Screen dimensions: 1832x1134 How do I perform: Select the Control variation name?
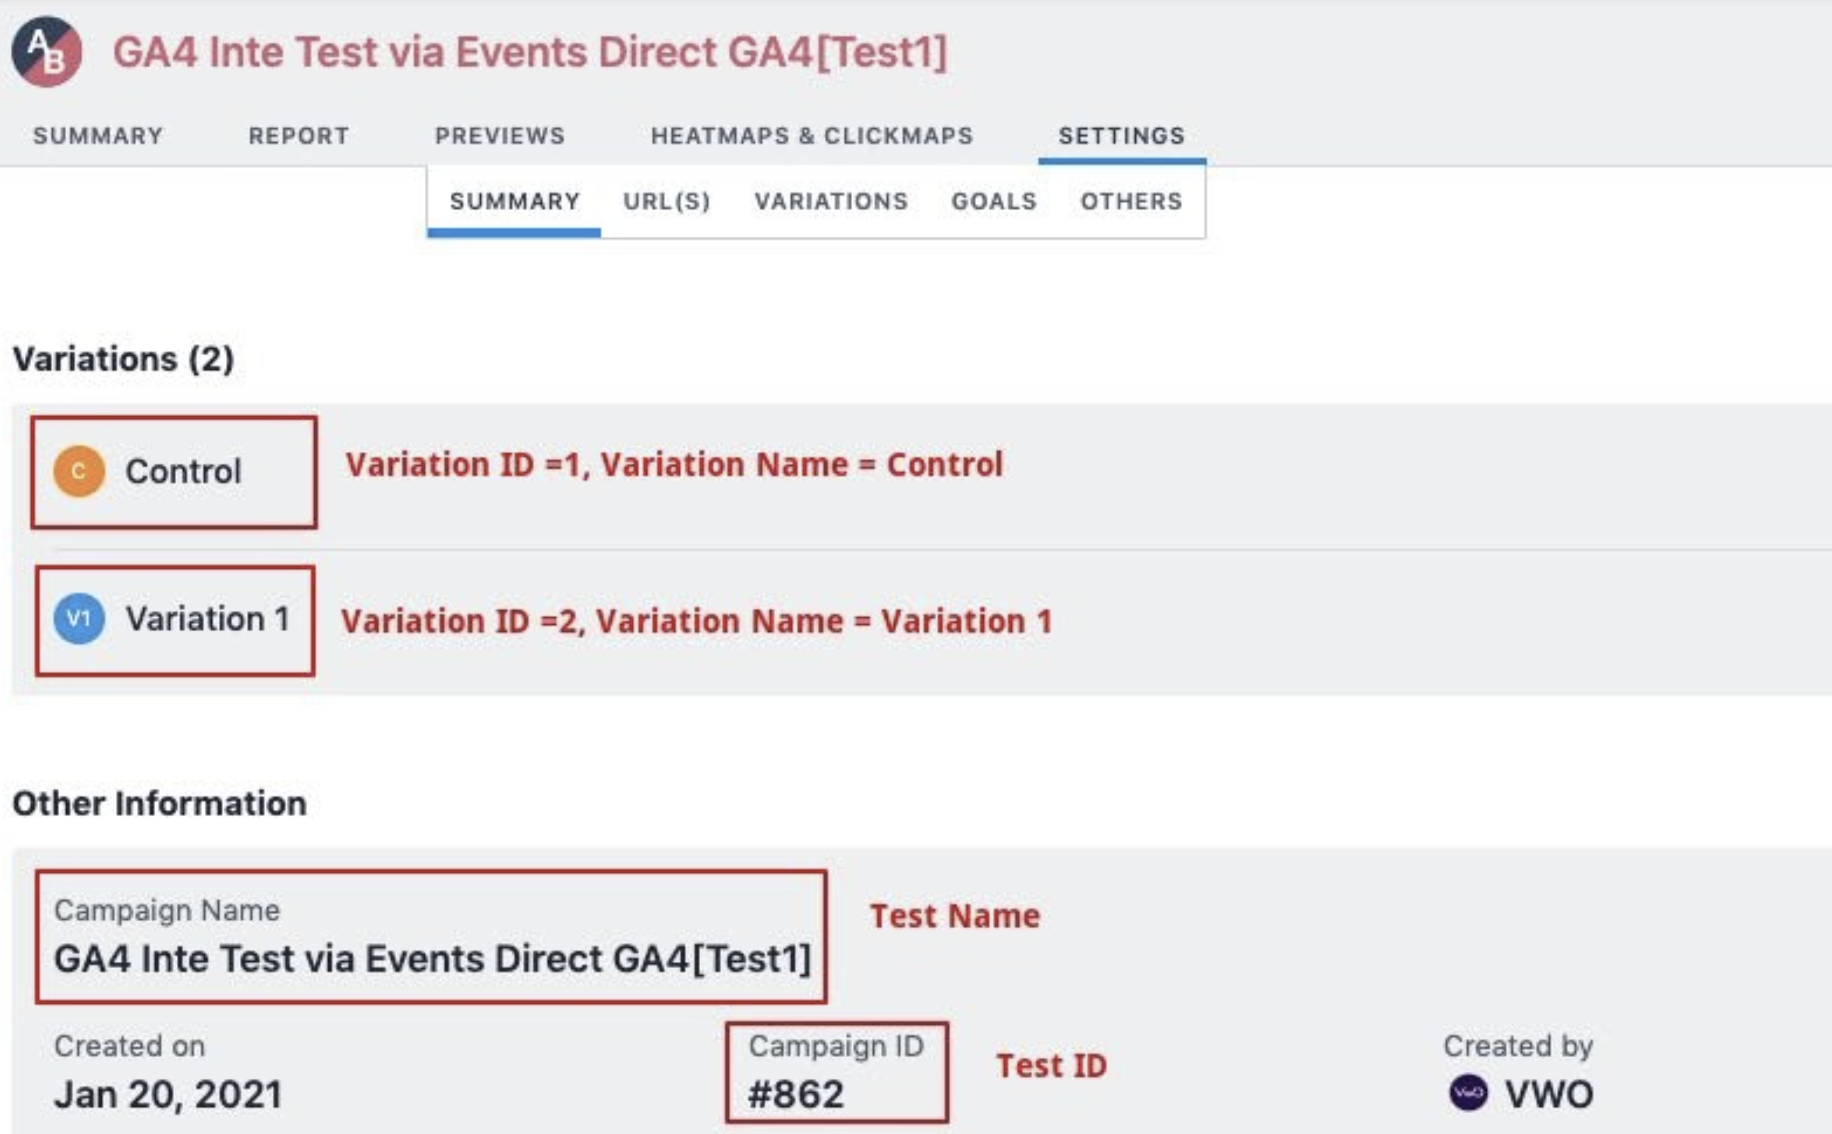click(x=183, y=471)
